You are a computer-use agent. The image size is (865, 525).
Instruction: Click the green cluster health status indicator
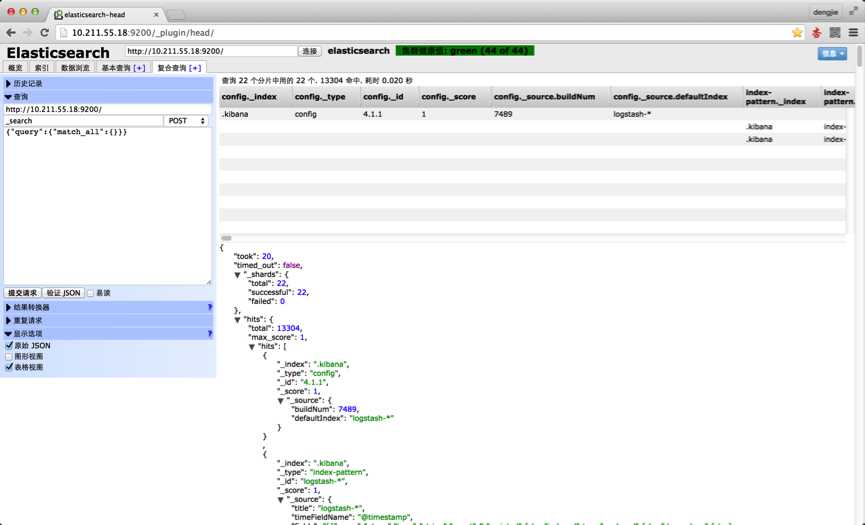465,51
